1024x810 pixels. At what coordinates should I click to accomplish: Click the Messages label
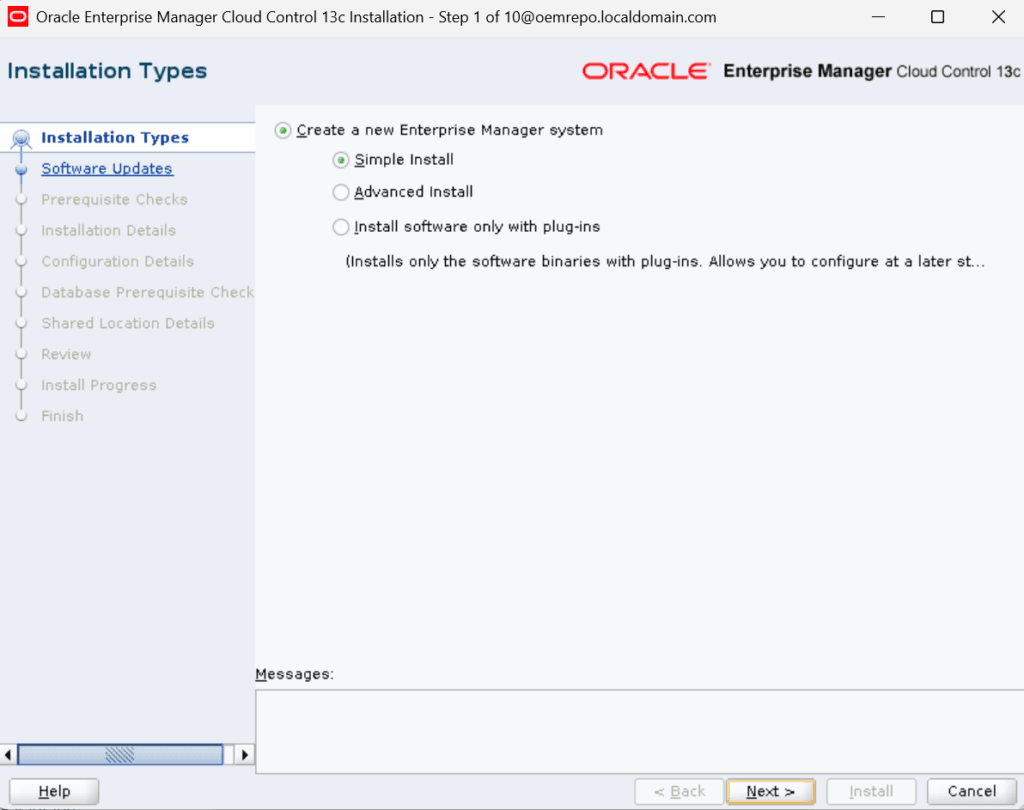point(295,674)
